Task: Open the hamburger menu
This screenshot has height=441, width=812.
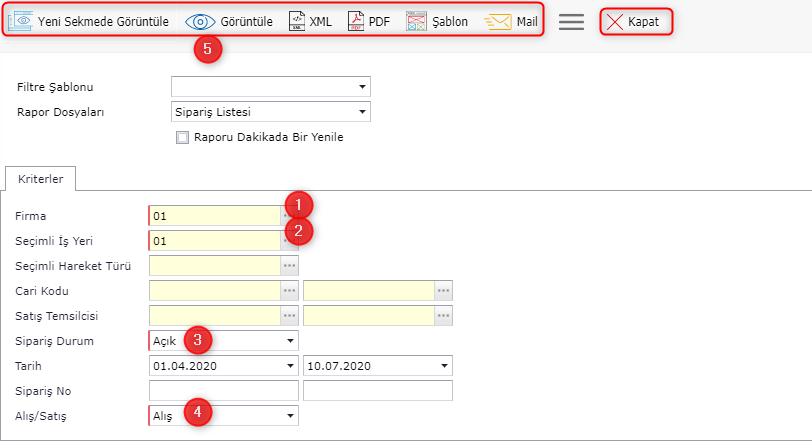Action: [x=571, y=22]
